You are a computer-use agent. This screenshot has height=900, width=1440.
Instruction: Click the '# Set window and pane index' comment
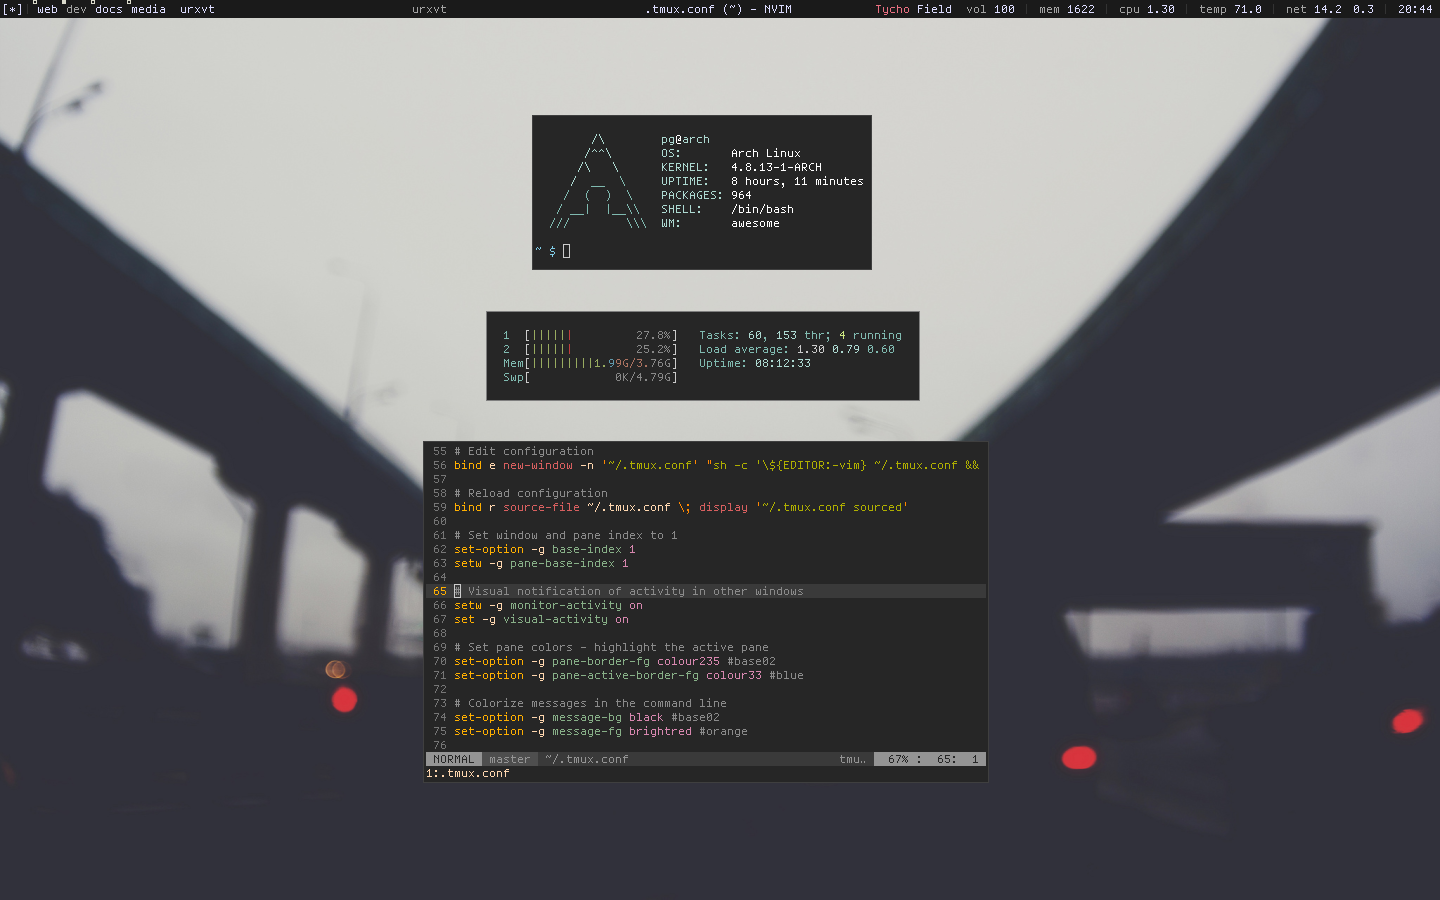(x=566, y=535)
